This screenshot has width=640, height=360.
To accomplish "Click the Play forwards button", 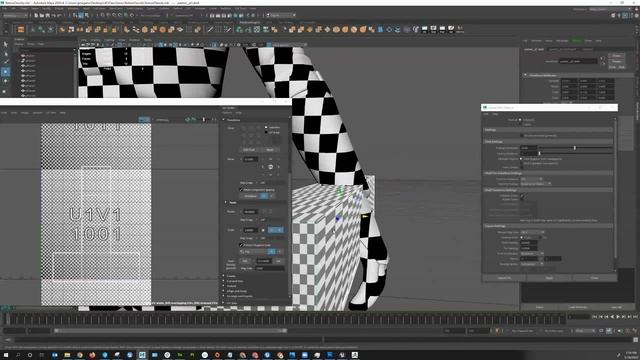I will point(618,317).
